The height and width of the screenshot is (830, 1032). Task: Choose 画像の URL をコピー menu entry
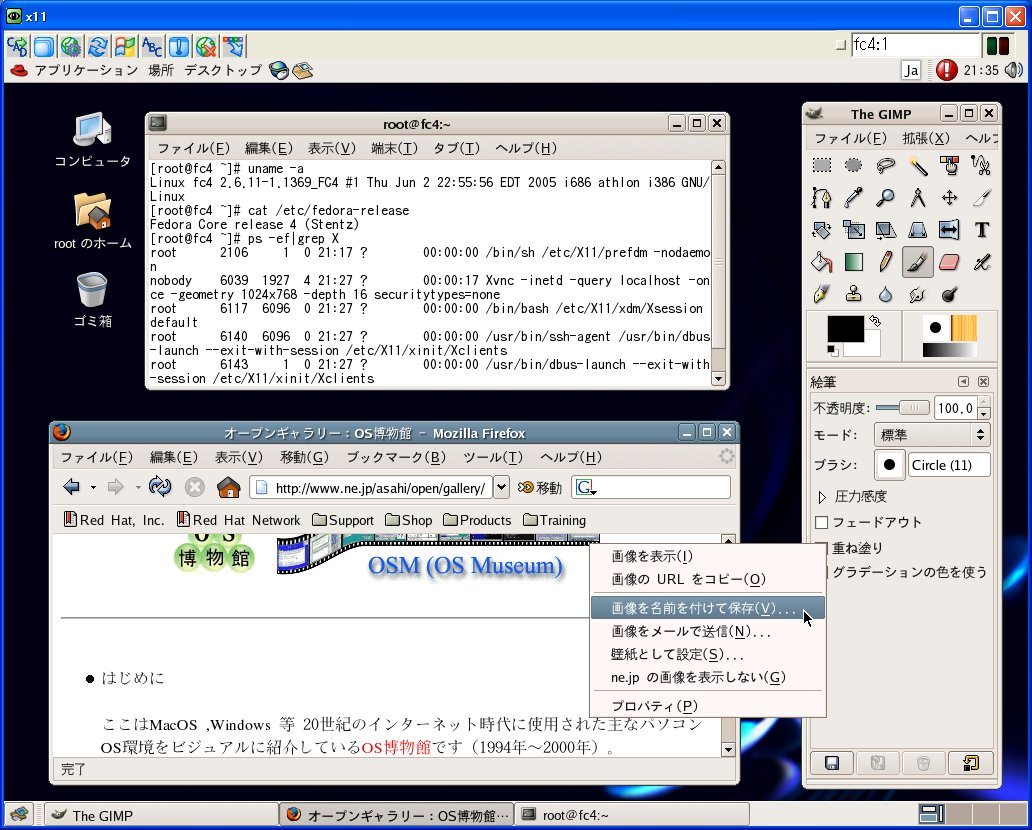point(708,579)
